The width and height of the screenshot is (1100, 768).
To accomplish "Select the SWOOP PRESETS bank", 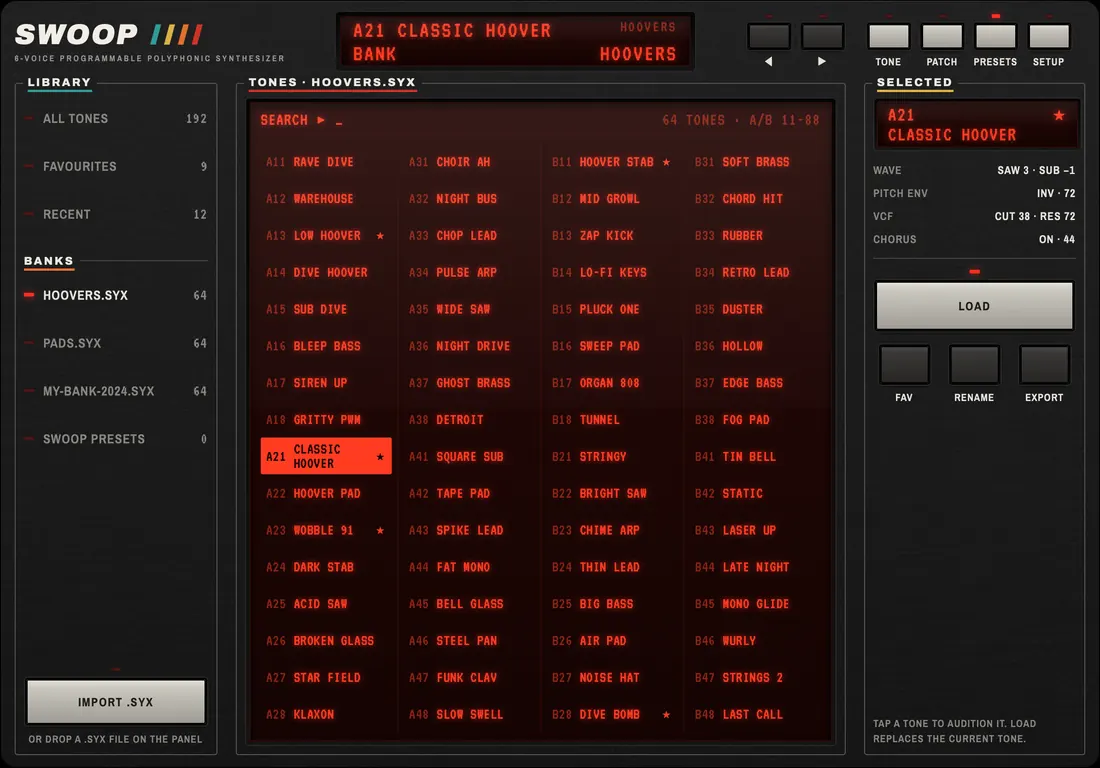I will [116, 439].
